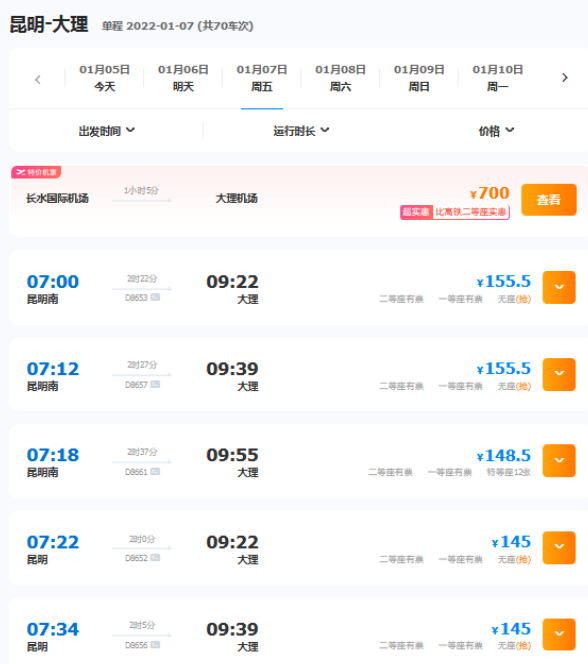Show later dates with right arrow
The image size is (588, 664).
point(565,78)
